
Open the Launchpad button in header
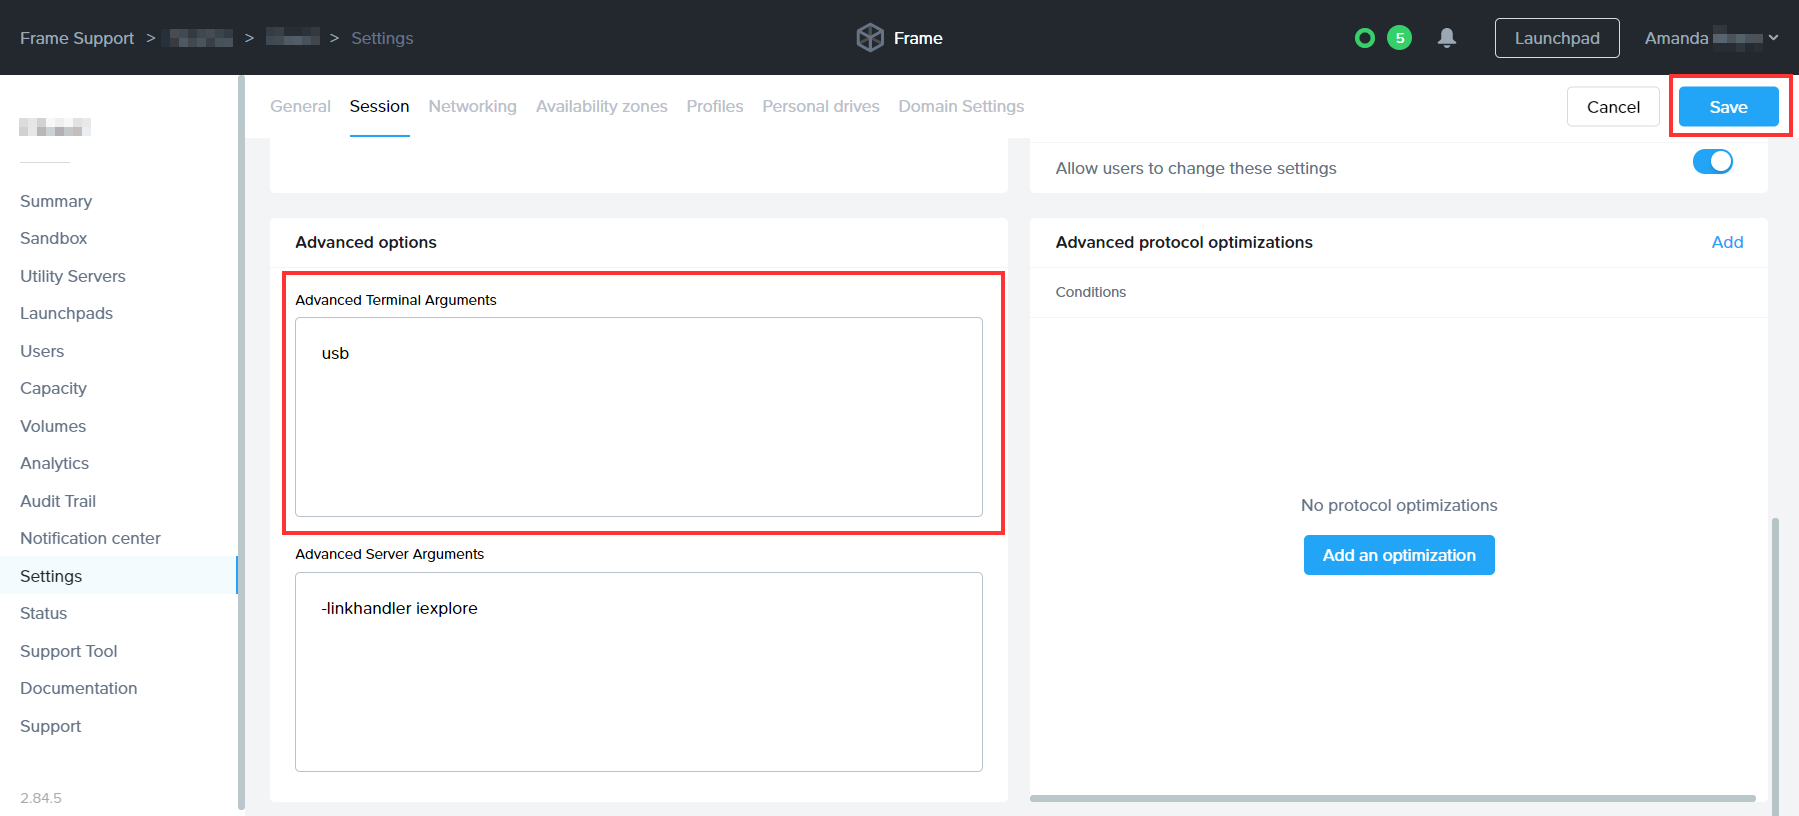pyautogui.click(x=1557, y=38)
